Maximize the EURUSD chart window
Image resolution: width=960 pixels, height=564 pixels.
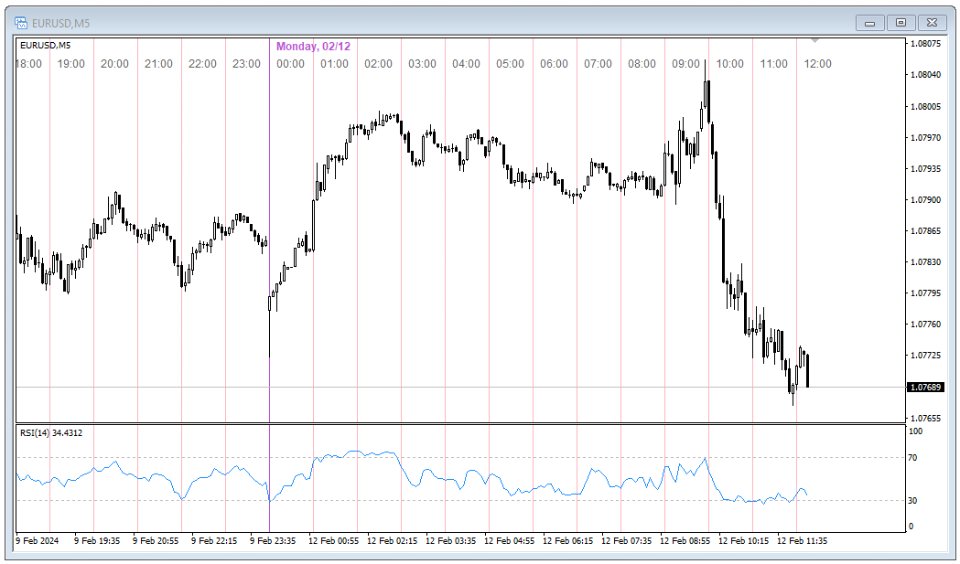click(x=900, y=22)
